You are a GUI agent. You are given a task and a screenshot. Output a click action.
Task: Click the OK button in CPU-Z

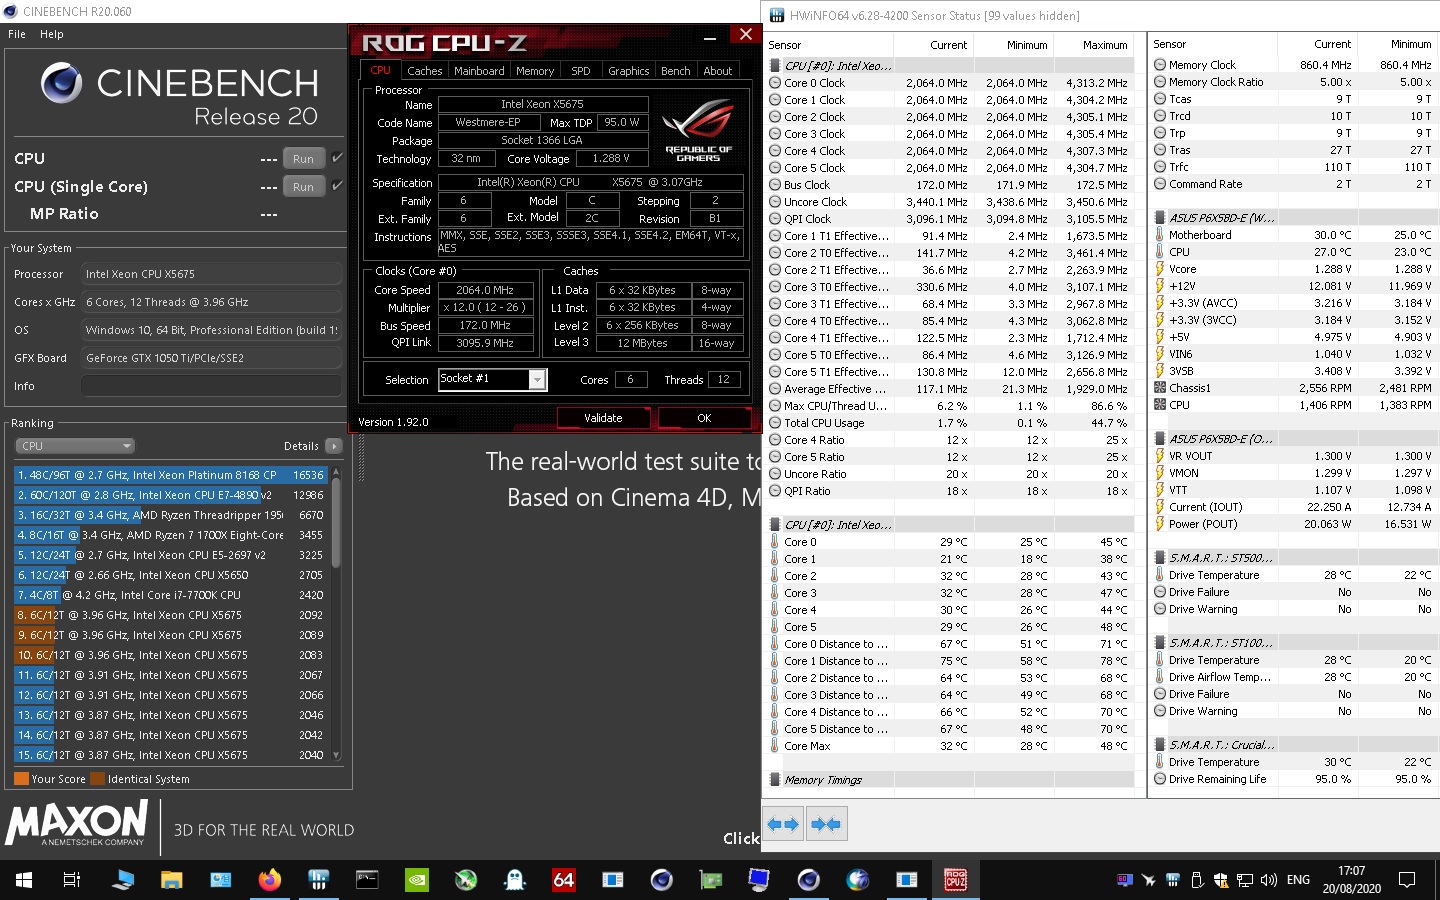click(704, 418)
